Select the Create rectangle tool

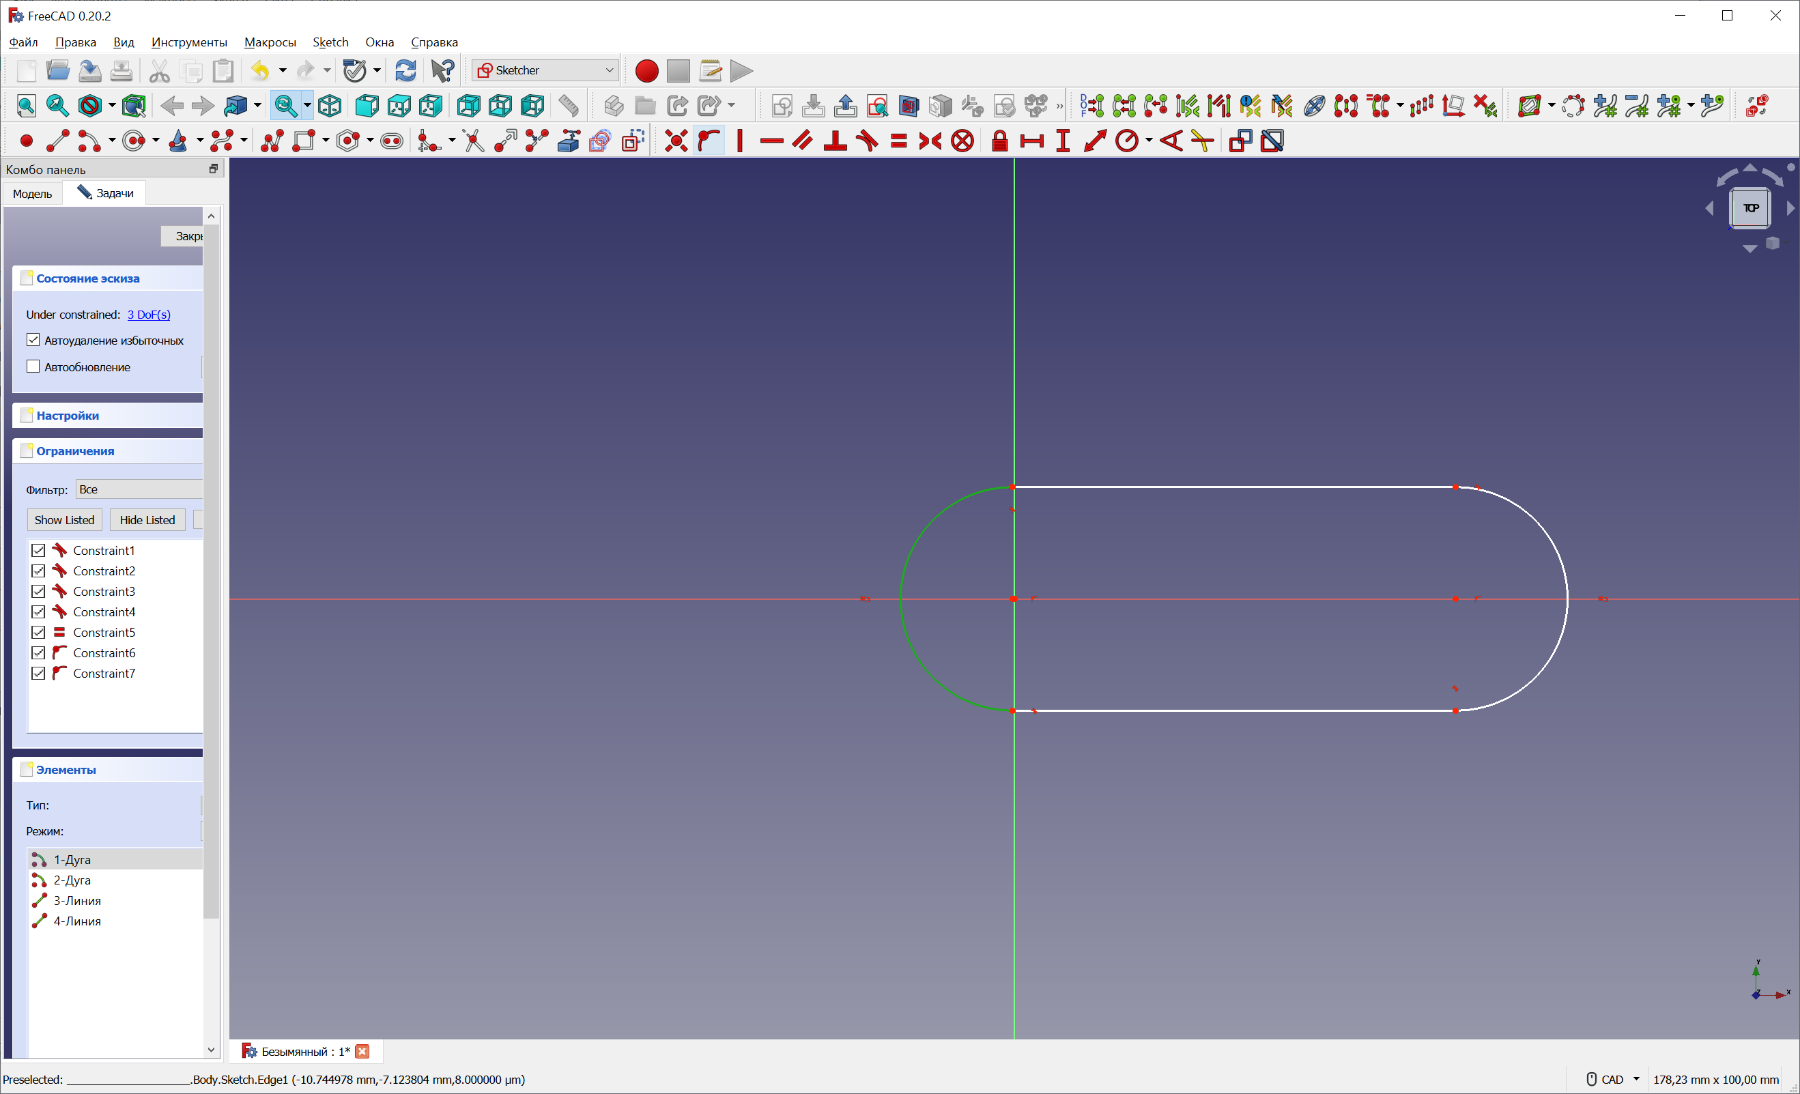[304, 141]
